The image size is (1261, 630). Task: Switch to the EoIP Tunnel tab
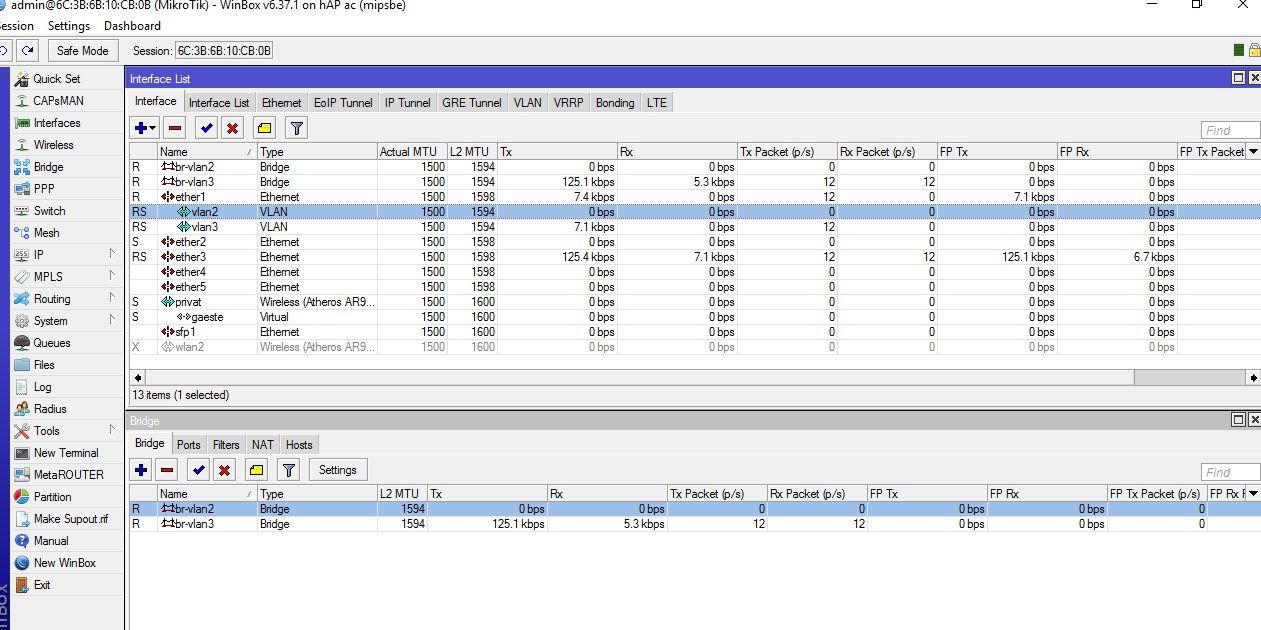point(343,103)
